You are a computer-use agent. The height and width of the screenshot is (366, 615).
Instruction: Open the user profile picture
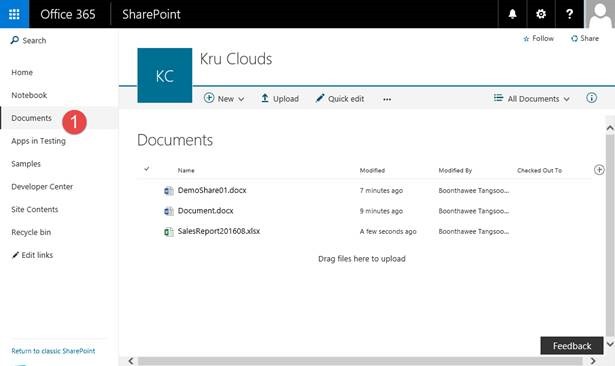coord(600,14)
